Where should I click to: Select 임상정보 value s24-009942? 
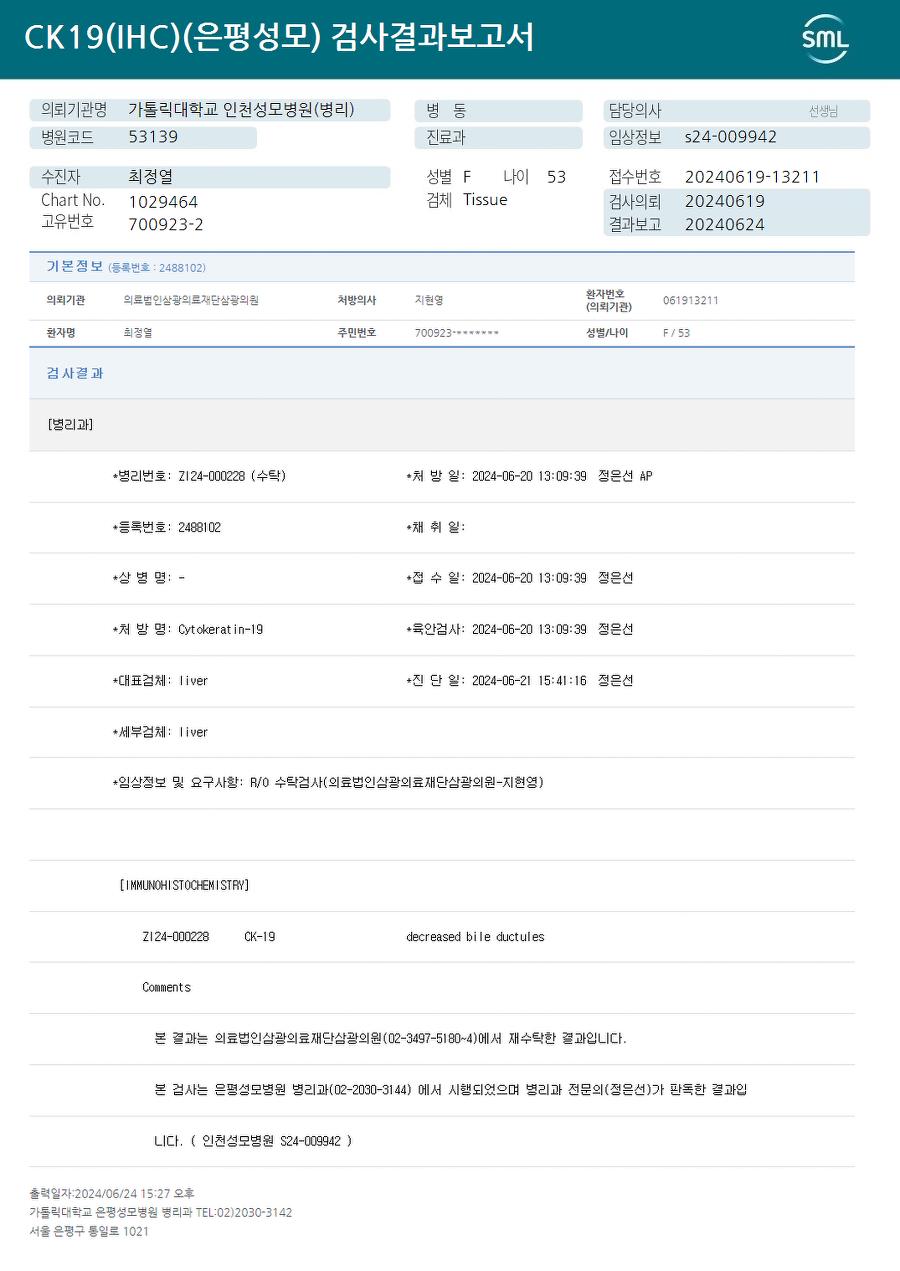(730, 137)
